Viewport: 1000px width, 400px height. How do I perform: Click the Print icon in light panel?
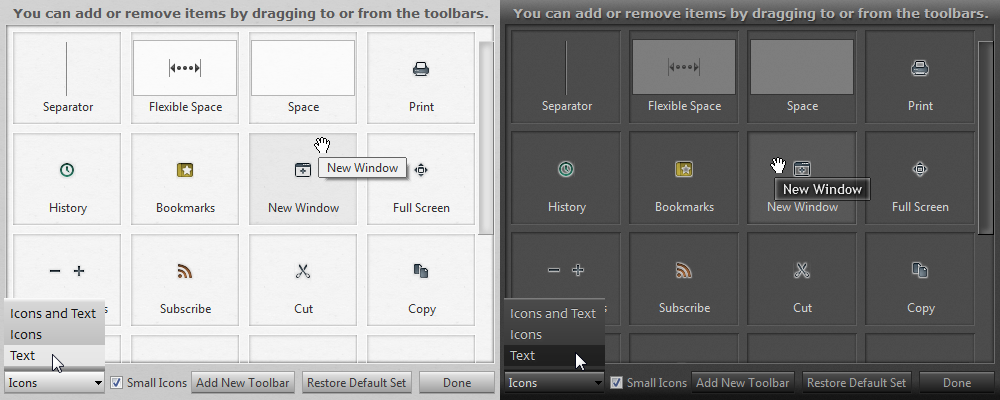(x=421, y=69)
